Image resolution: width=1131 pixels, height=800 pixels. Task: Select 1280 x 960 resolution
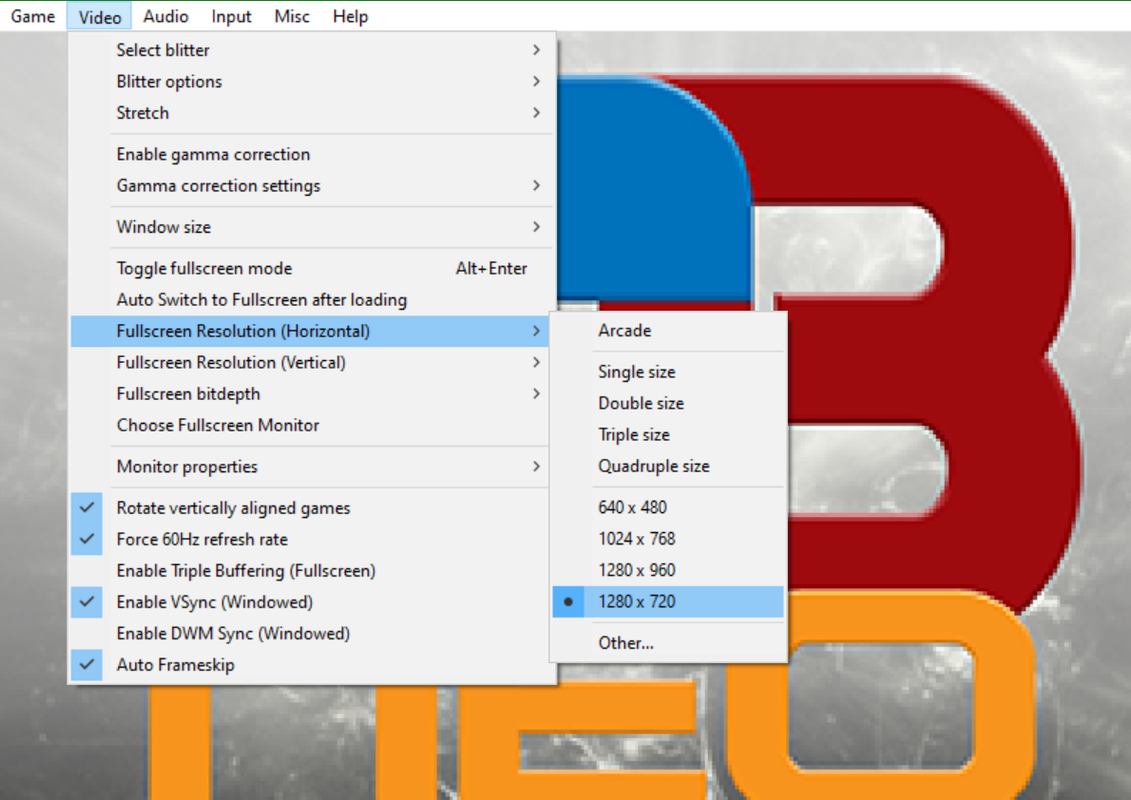[x=668, y=571]
